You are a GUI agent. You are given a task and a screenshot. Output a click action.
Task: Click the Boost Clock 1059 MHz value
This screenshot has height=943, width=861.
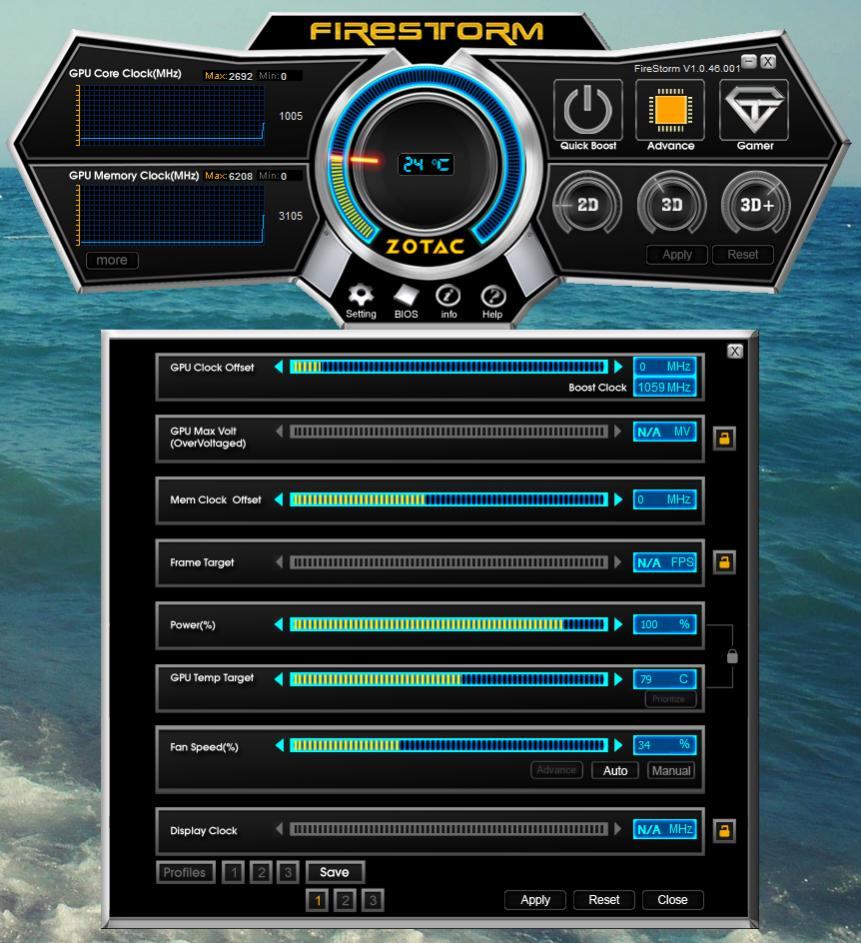tap(664, 387)
